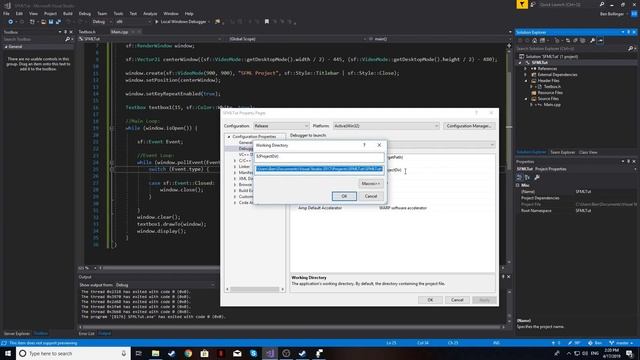The width and height of the screenshot is (640, 360).
Task: Switch to Textbox.h editor tab
Action: point(87,32)
